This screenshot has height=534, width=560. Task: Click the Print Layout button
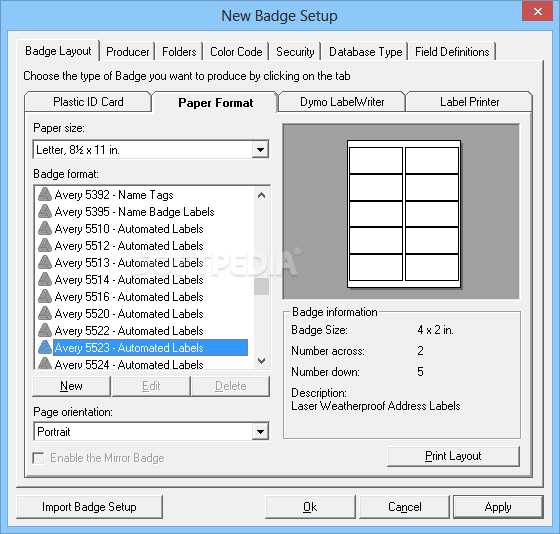pos(453,456)
